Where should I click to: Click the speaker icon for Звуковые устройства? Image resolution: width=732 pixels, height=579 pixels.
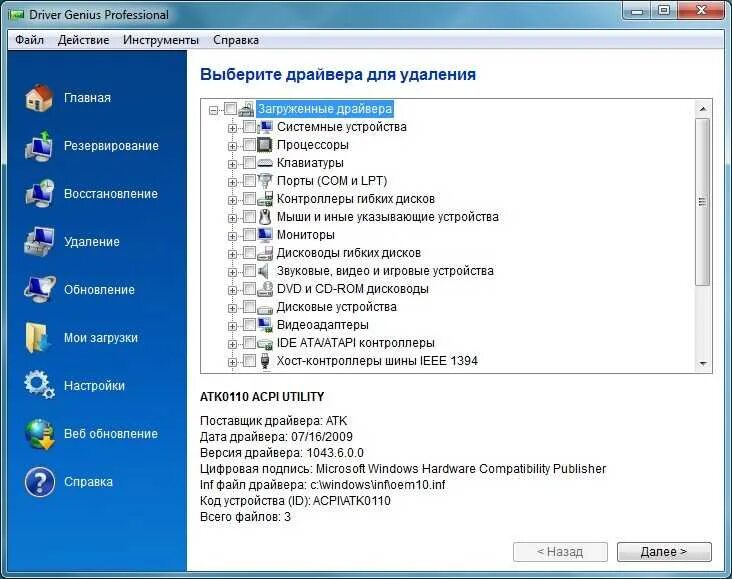tap(264, 271)
